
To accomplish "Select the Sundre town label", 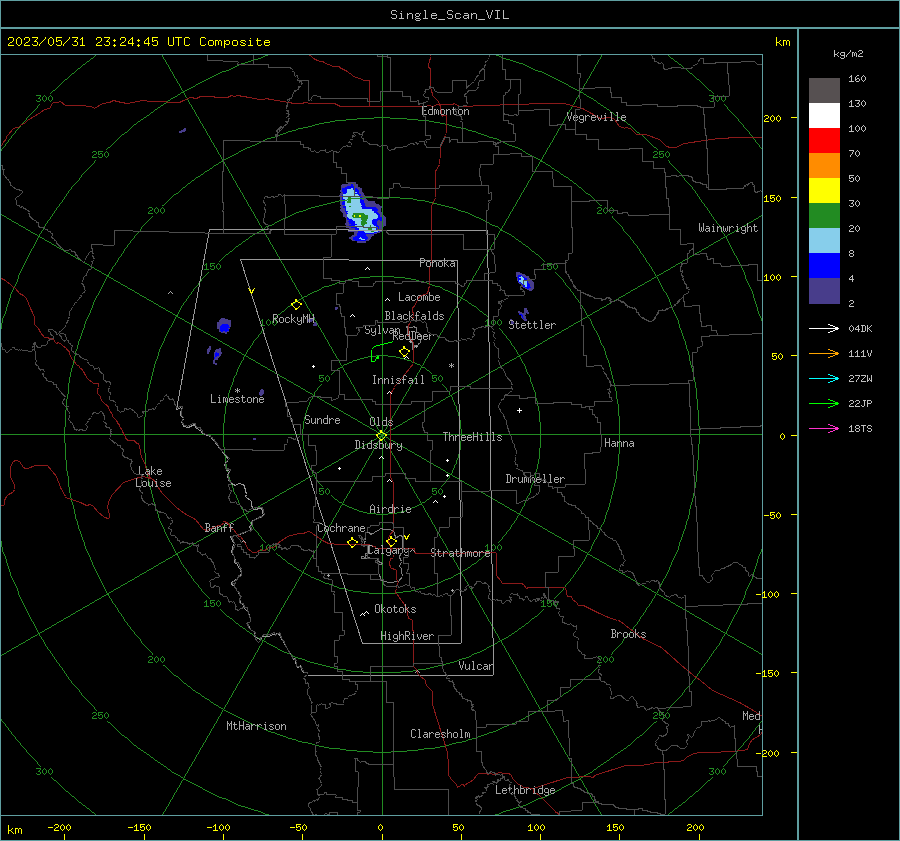I will (x=322, y=420).
